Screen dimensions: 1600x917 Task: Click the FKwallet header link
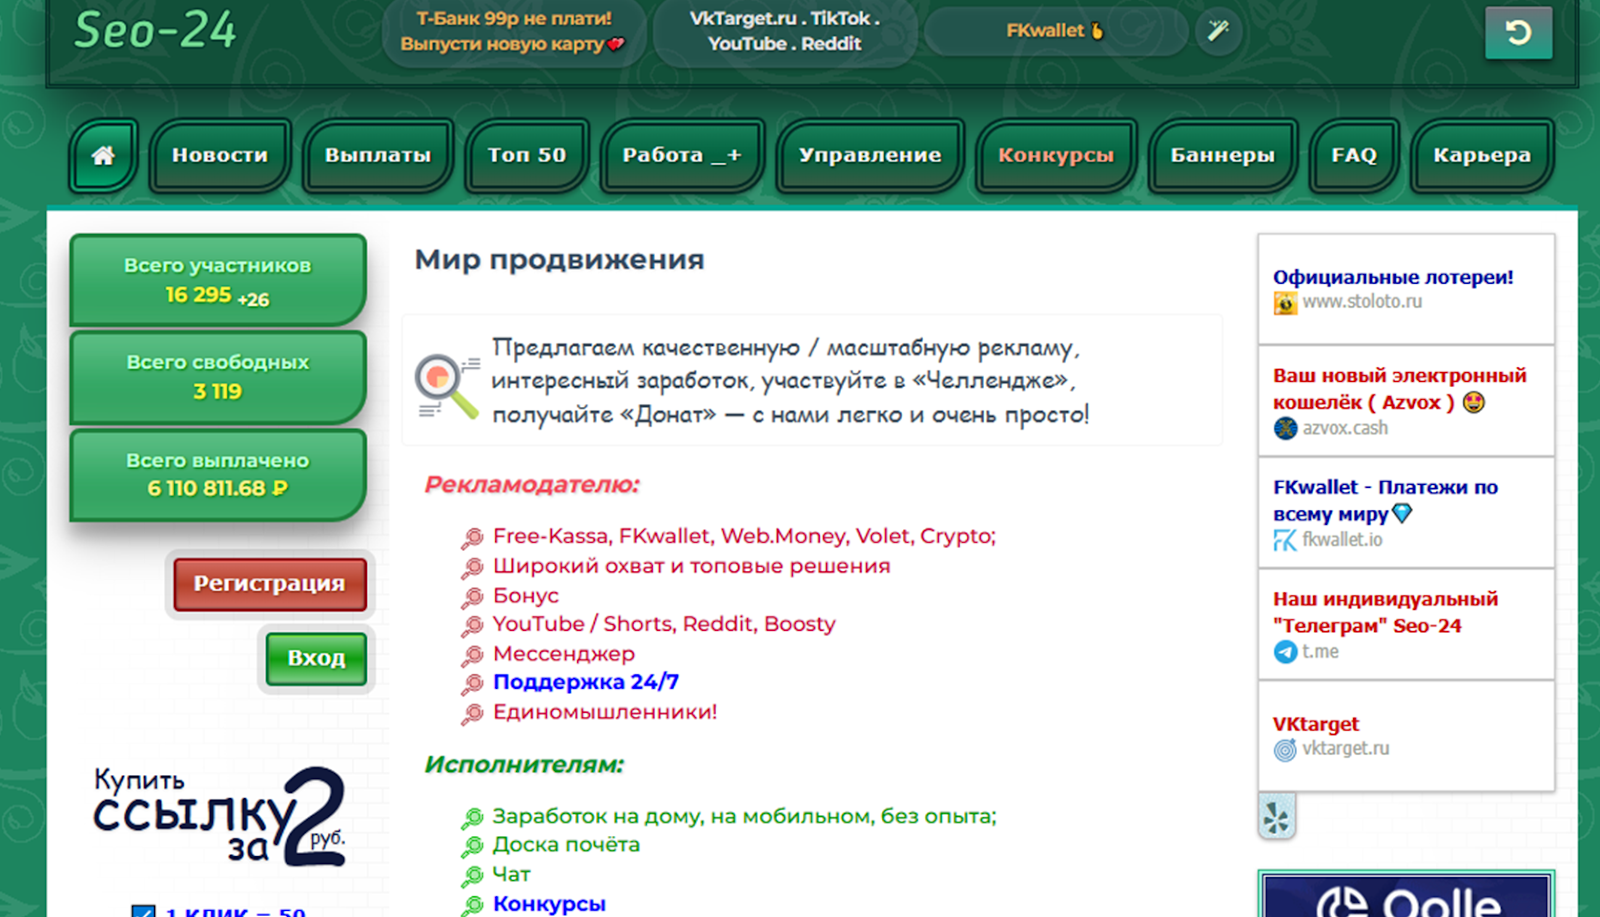click(x=1055, y=31)
